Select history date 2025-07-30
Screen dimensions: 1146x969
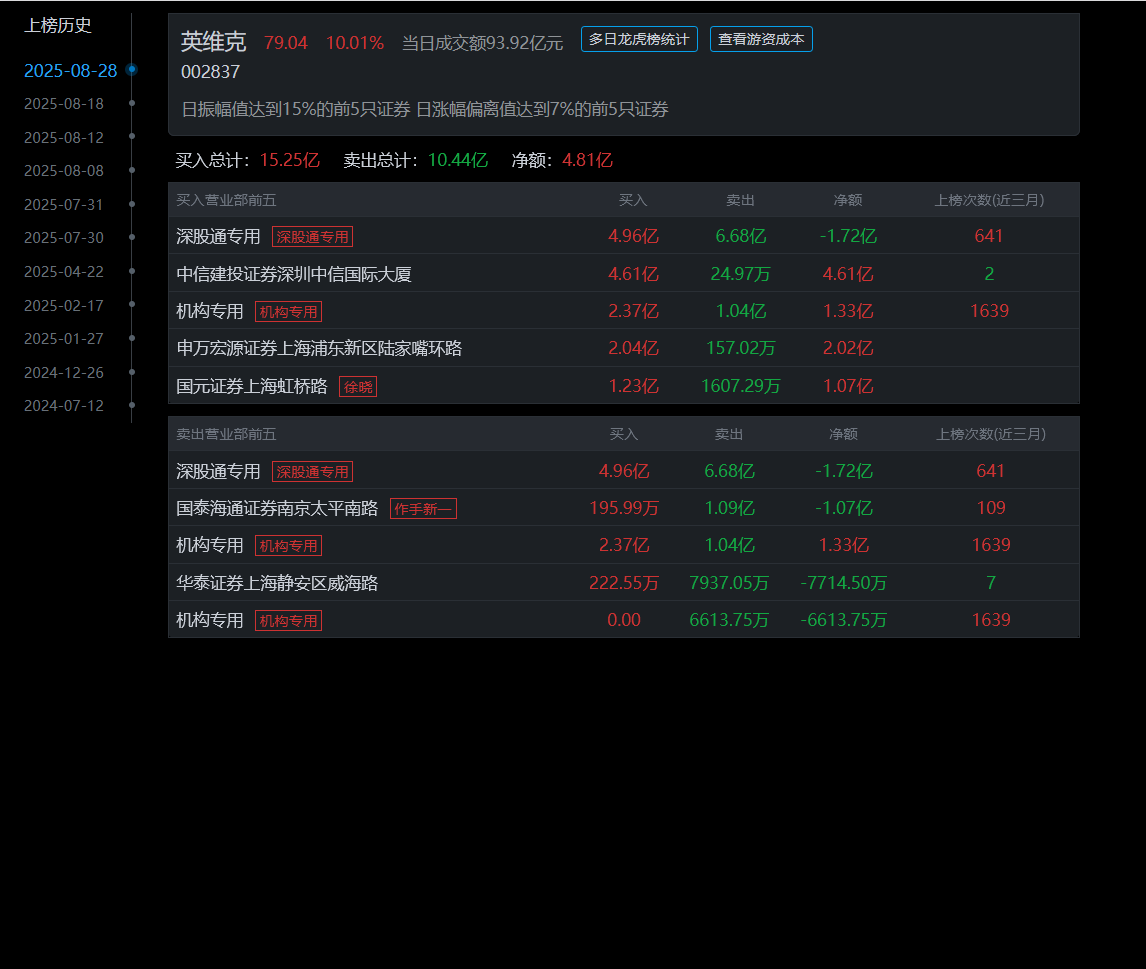(x=64, y=238)
